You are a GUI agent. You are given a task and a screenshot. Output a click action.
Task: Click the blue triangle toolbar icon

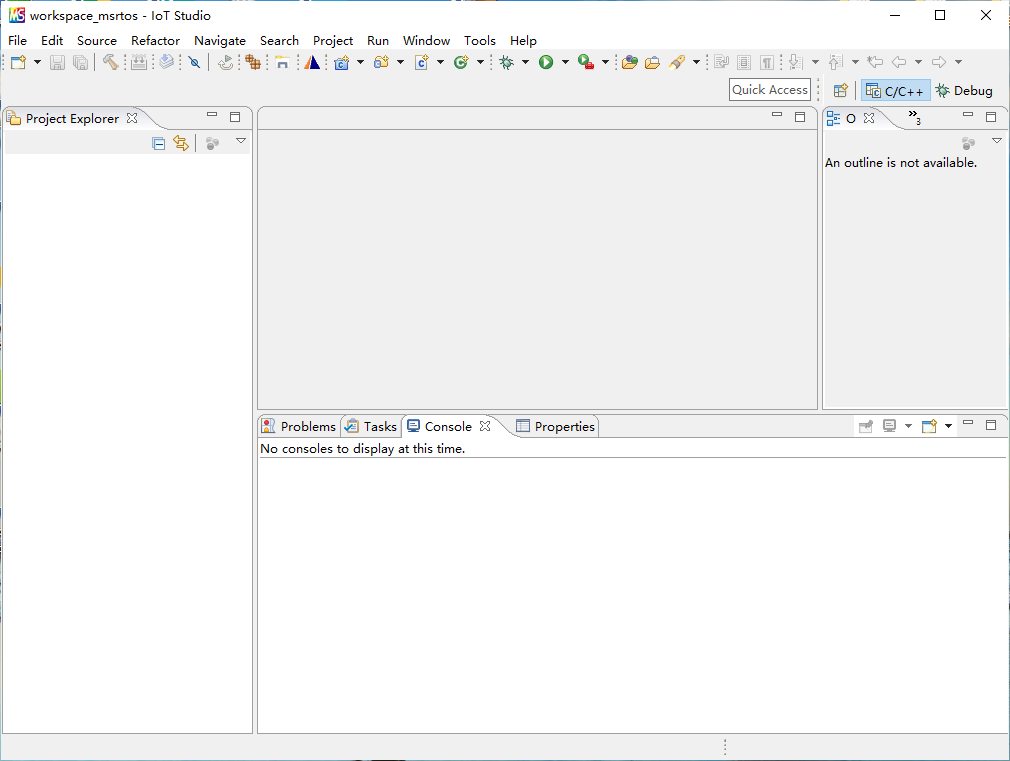point(313,62)
